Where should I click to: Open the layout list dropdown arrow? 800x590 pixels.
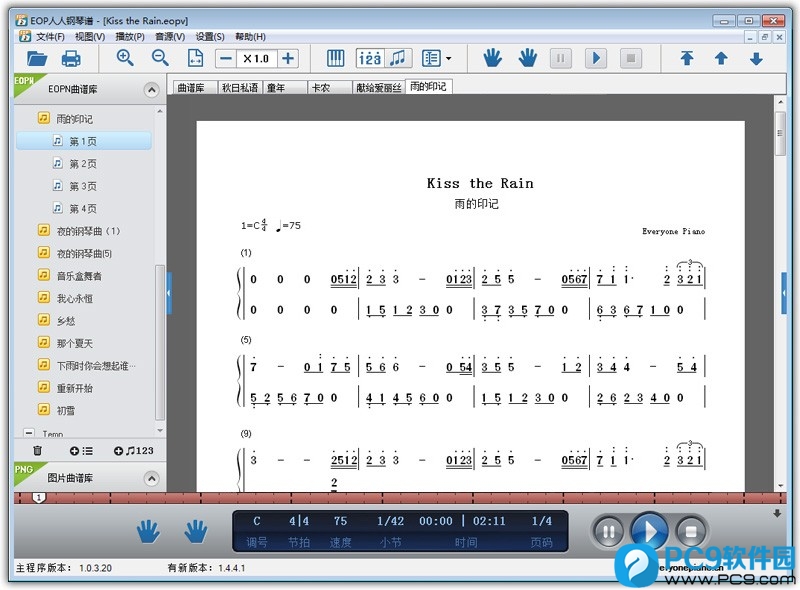[x=448, y=59]
